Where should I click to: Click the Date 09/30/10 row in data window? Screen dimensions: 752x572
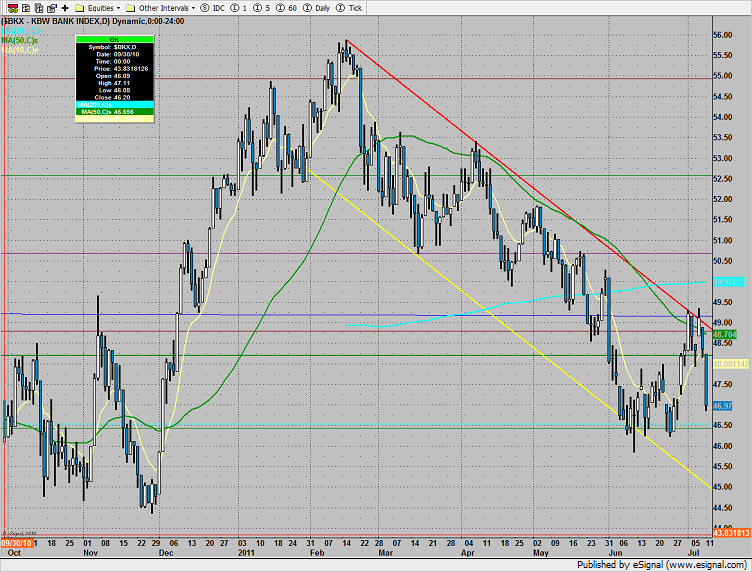coord(115,54)
